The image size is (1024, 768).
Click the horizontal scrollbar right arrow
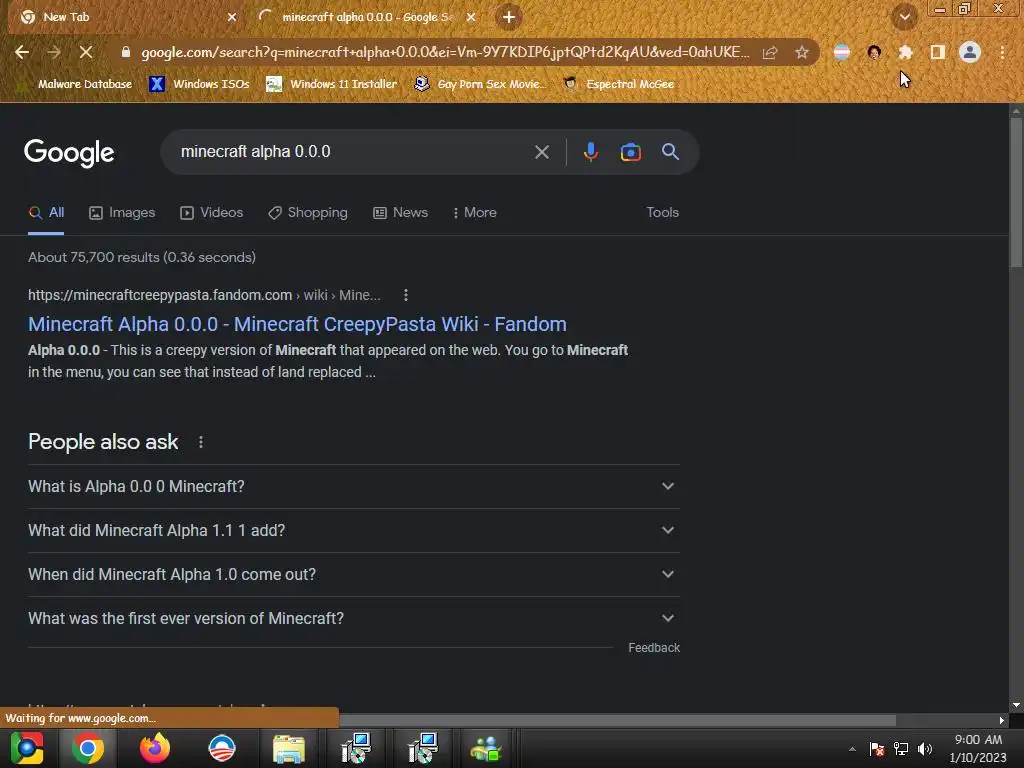[1001, 720]
